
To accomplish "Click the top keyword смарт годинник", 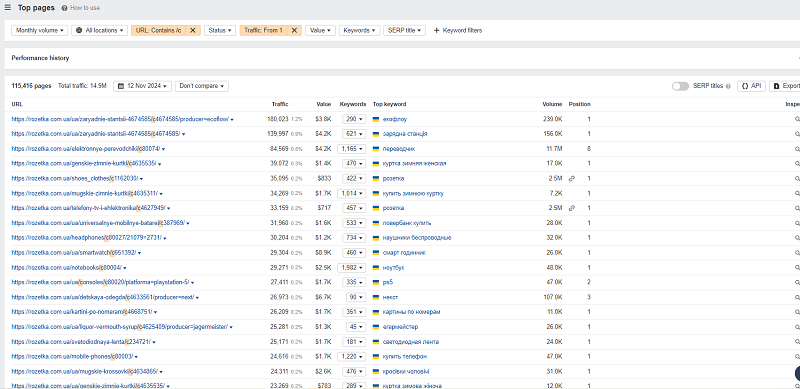I will click(404, 253).
